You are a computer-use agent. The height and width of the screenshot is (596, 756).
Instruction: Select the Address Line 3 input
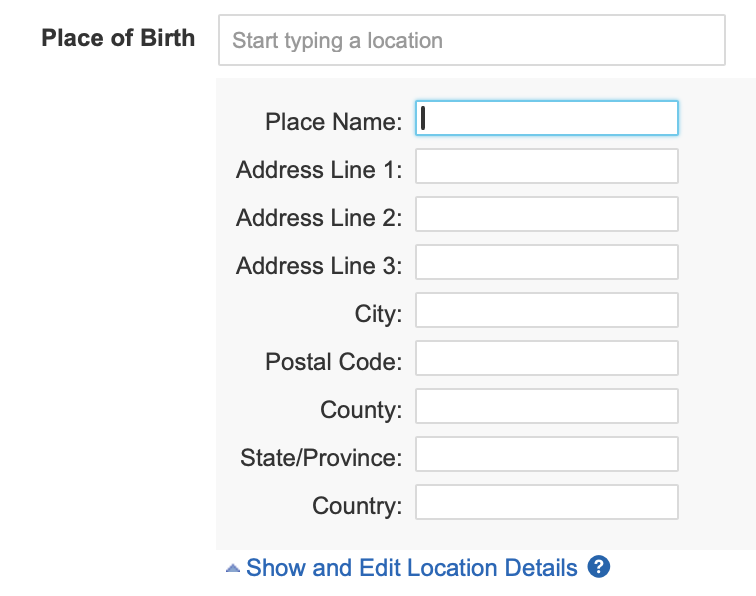coord(547,262)
